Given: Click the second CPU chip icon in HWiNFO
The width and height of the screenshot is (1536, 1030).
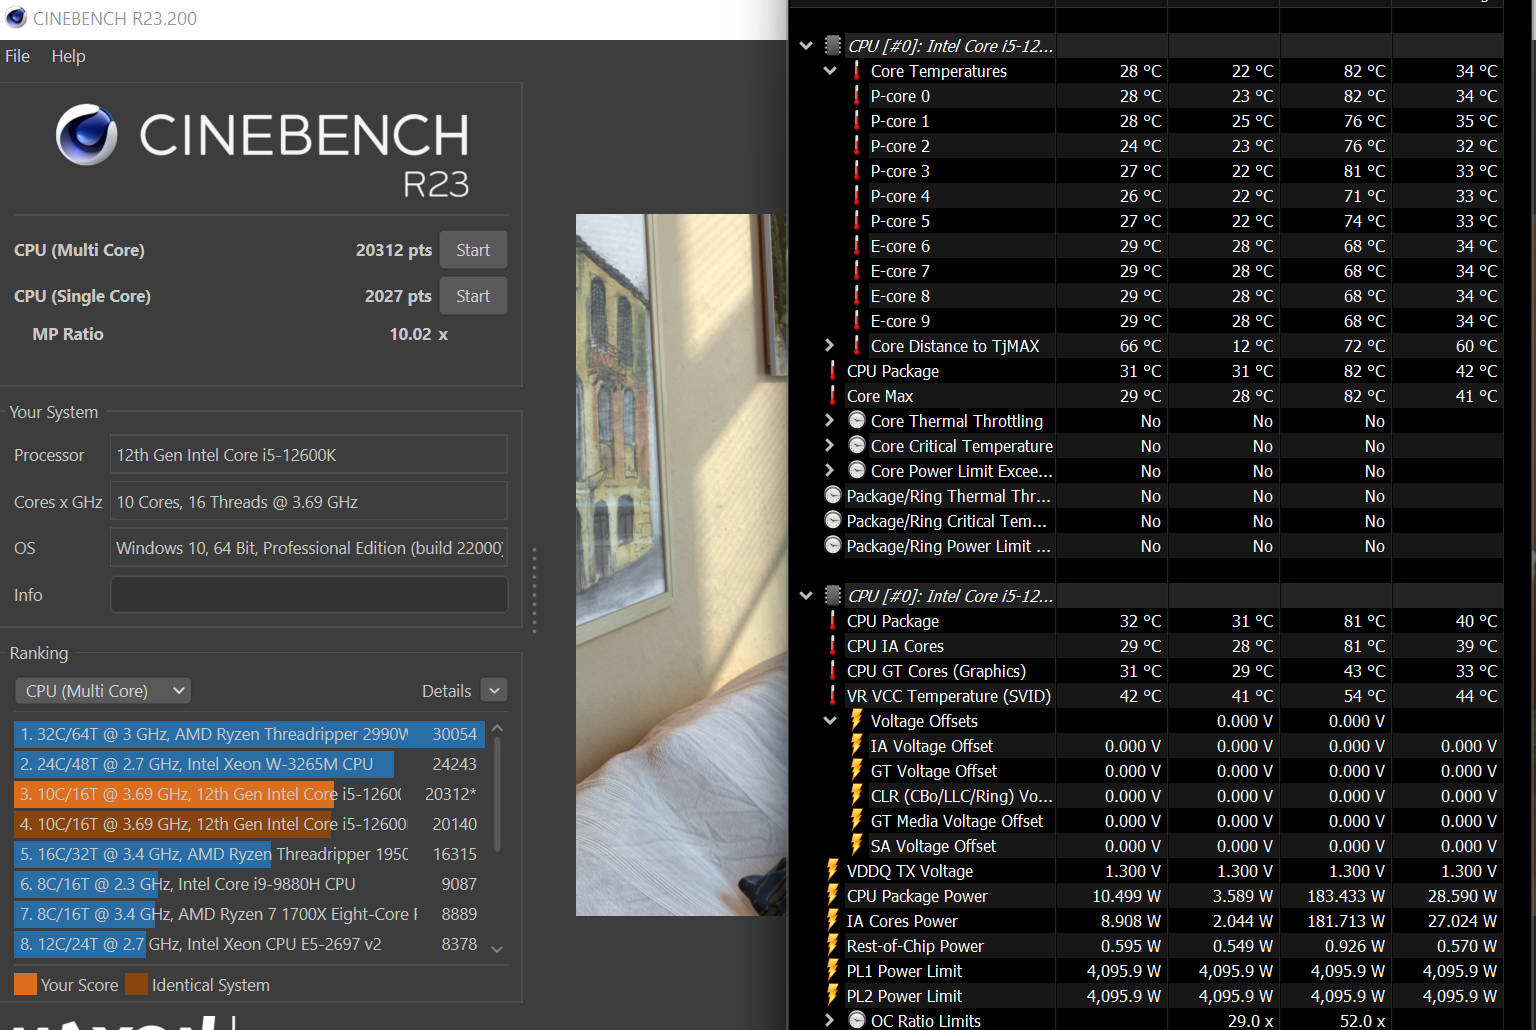Looking at the screenshot, I should coord(832,596).
